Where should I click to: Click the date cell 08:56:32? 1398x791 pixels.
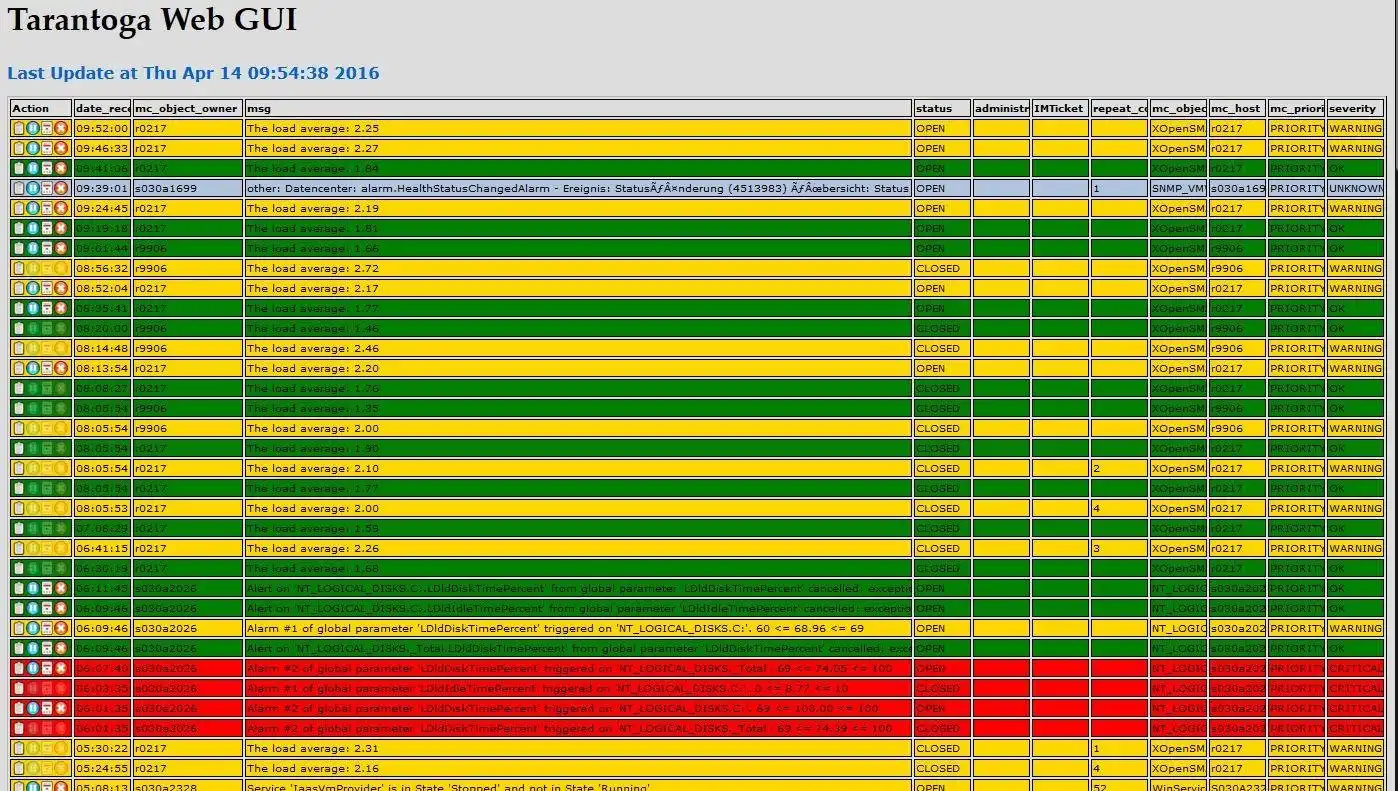pyautogui.click(x=102, y=268)
